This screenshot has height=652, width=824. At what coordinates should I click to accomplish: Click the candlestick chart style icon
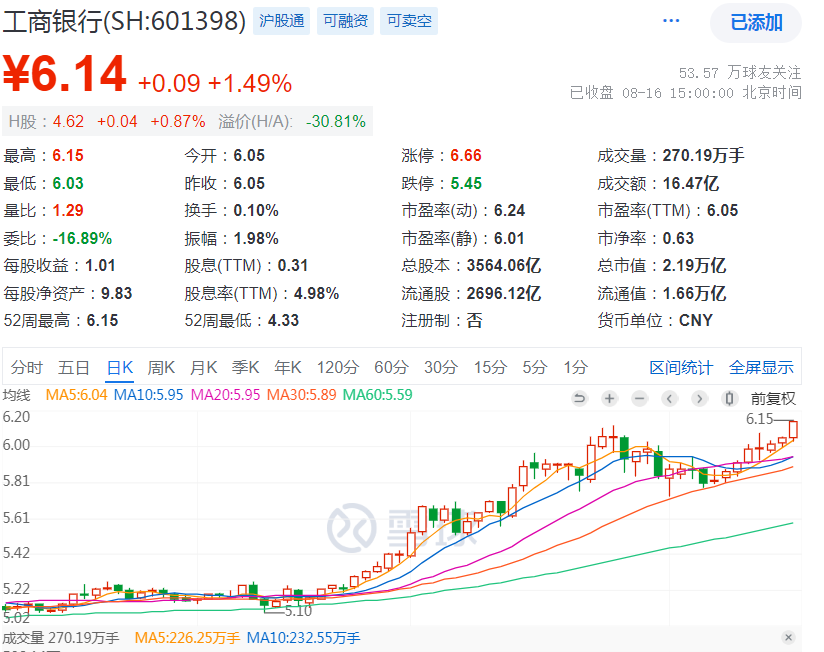729,399
